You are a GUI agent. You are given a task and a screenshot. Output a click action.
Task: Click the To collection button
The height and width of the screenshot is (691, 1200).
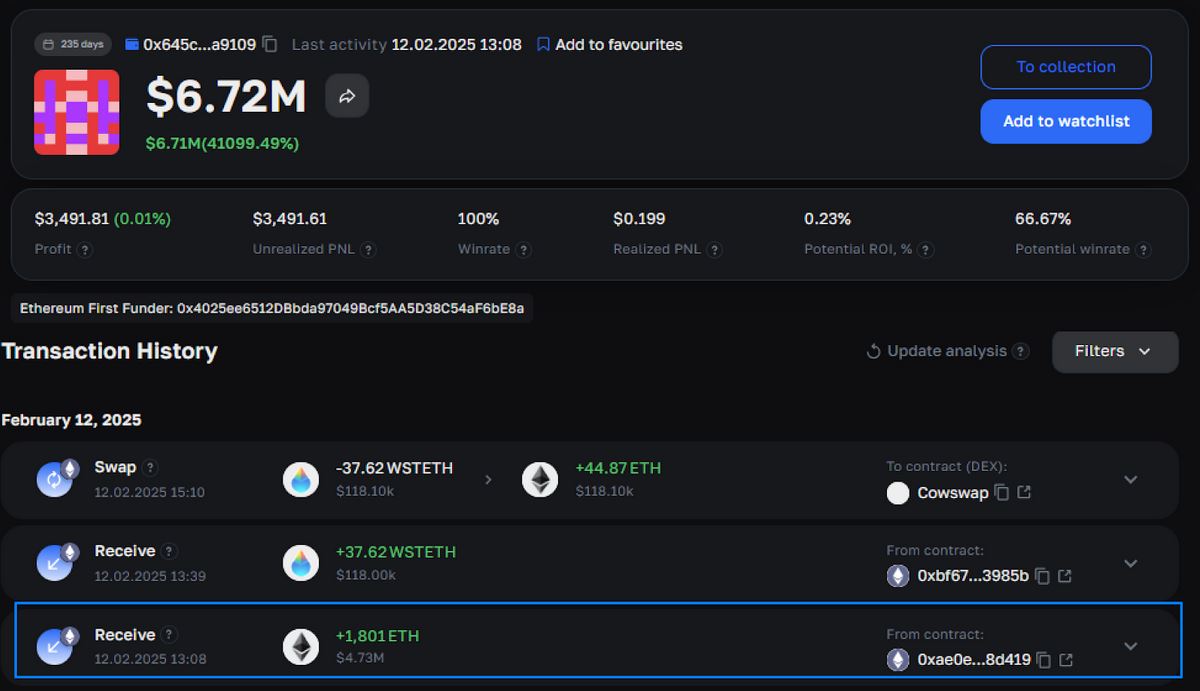[x=1066, y=67]
